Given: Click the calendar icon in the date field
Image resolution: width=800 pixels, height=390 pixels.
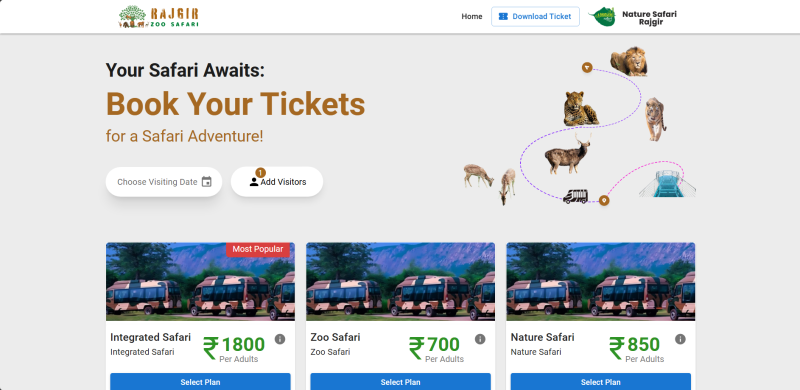Looking at the screenshot, I should 207,182.
